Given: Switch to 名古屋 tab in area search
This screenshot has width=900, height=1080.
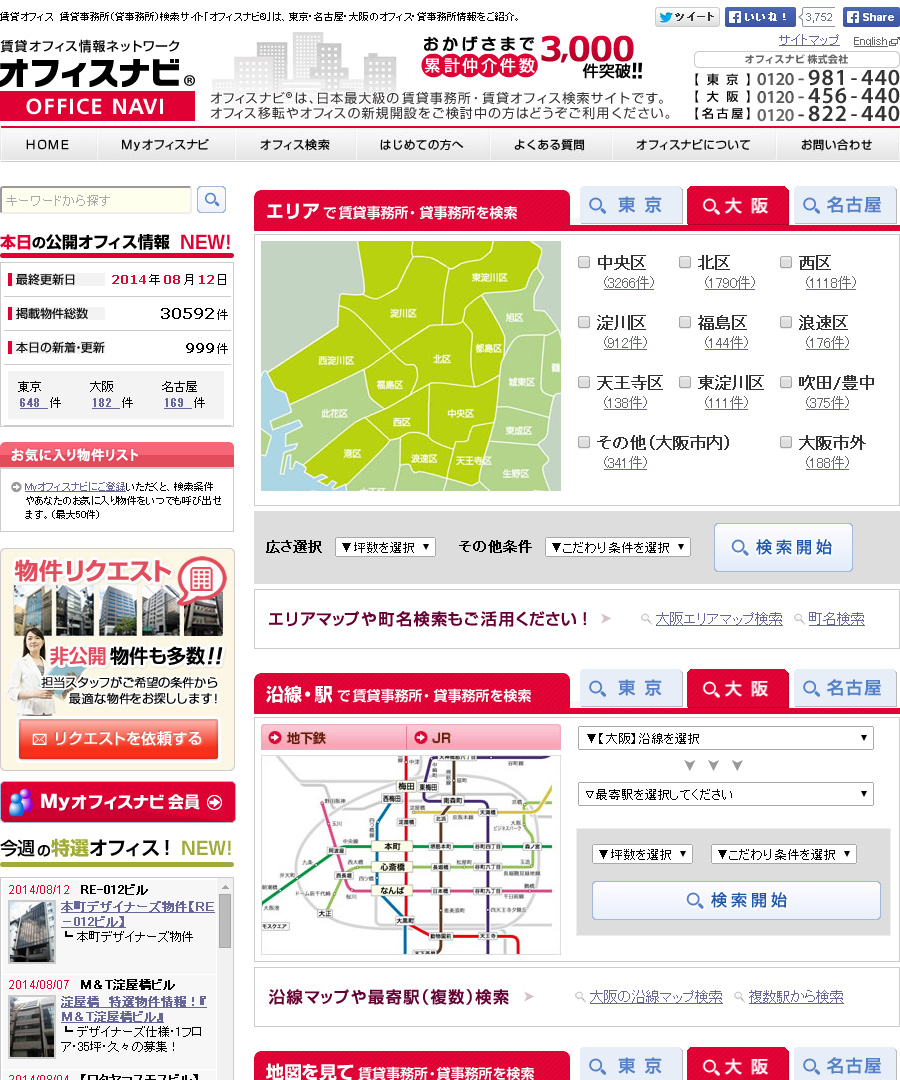Looking at the screenshot, I should click(x=845, y=205).
